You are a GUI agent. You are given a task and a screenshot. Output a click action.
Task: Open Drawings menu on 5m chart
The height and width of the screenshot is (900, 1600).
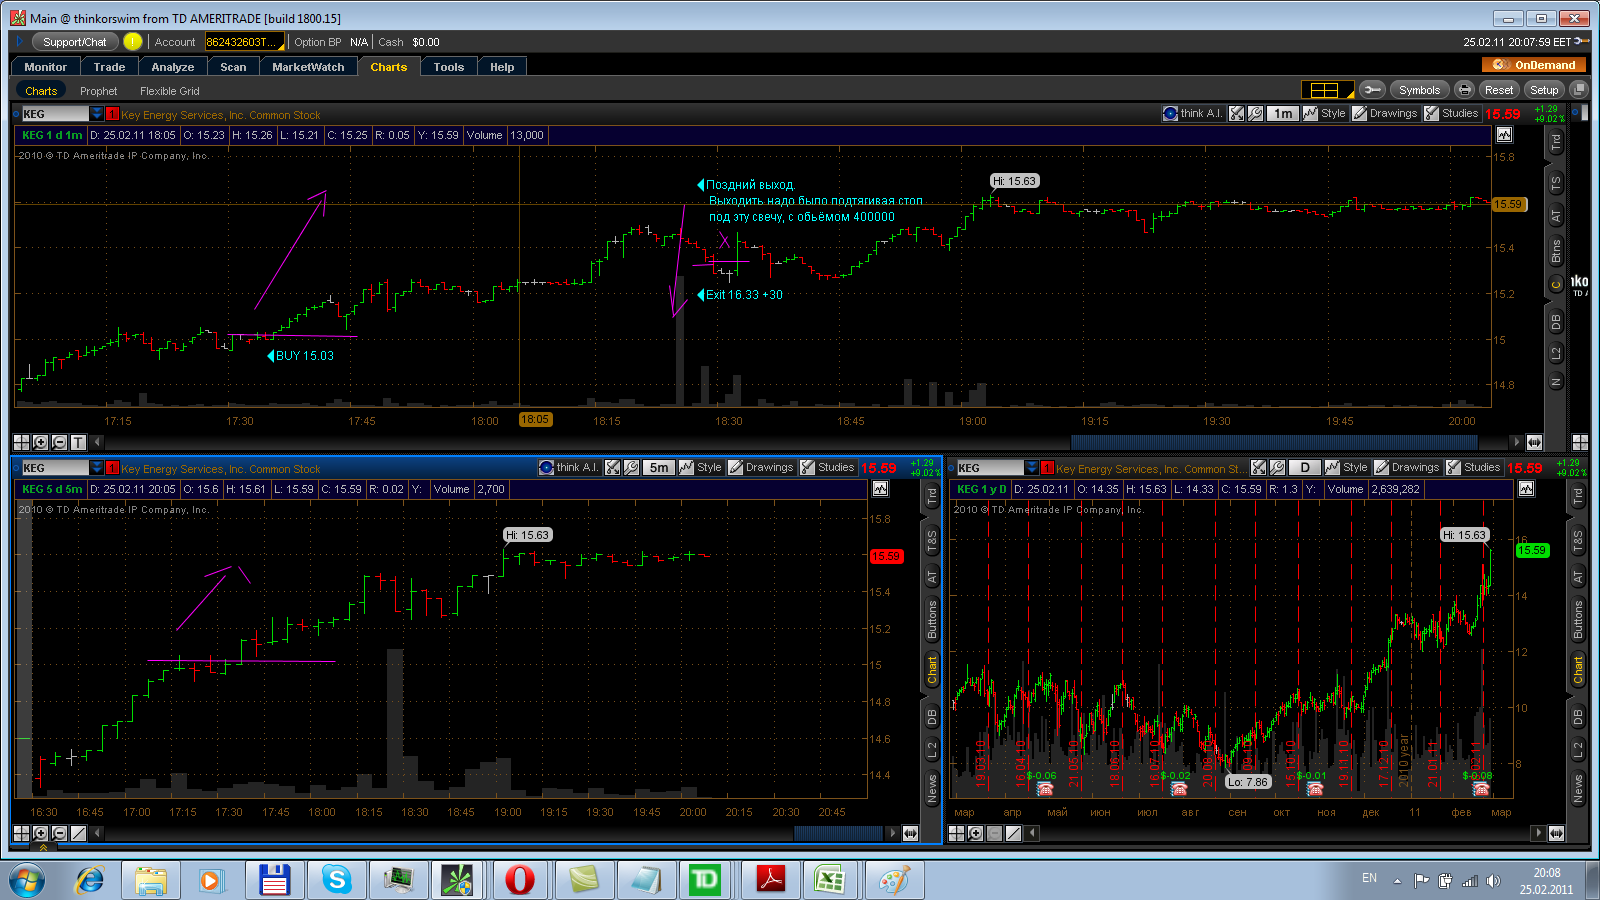(x=761, y=467)
